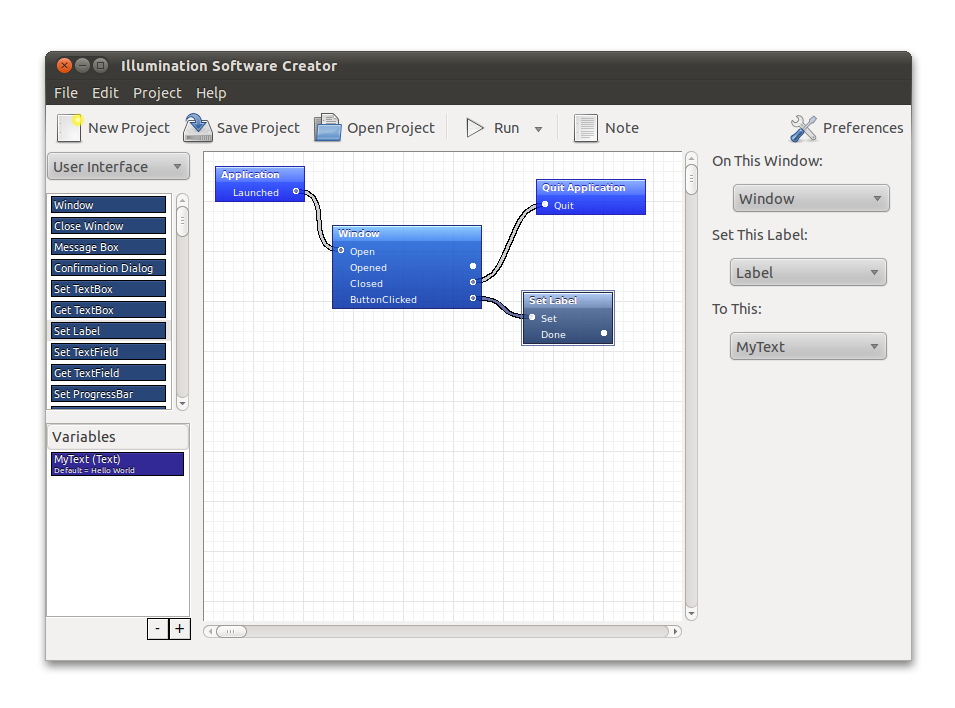Screen dimensions: 955x708
Task: Close the Illumination Software Creator window
Action: click(64, 65)
